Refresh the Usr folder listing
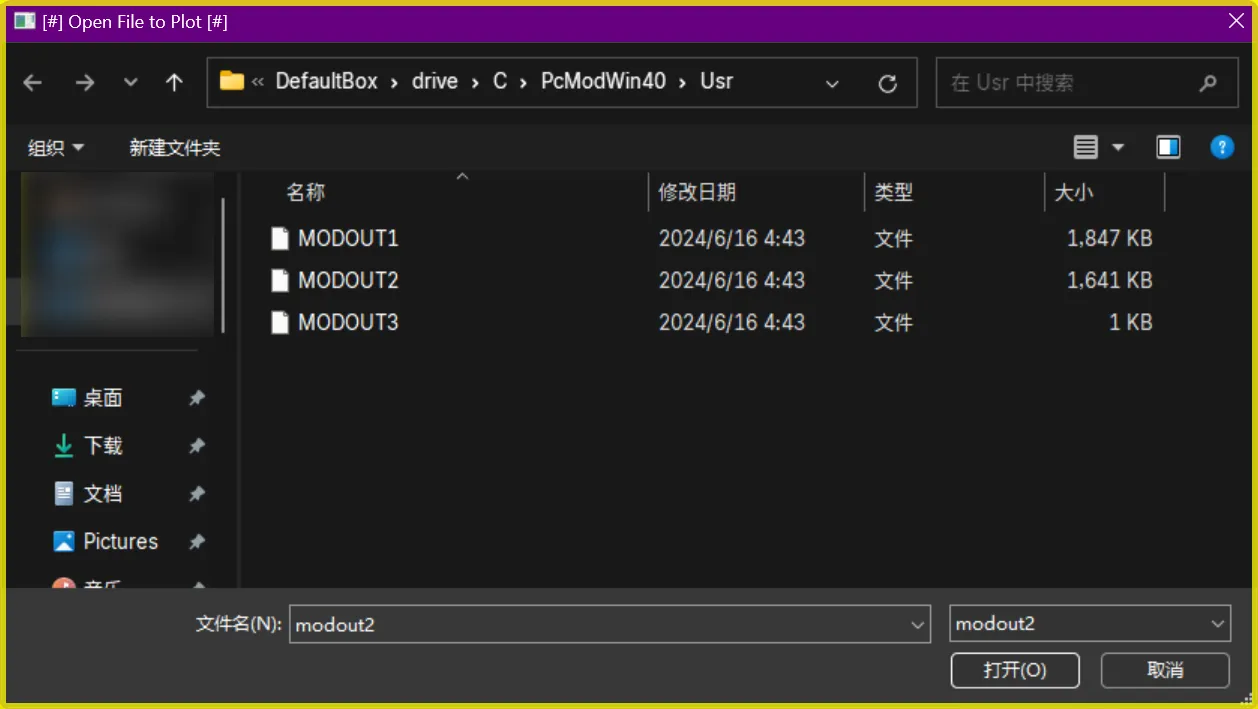Image resolution: width=1258 pixels, height=709 pixels. [x=887, y=84]
